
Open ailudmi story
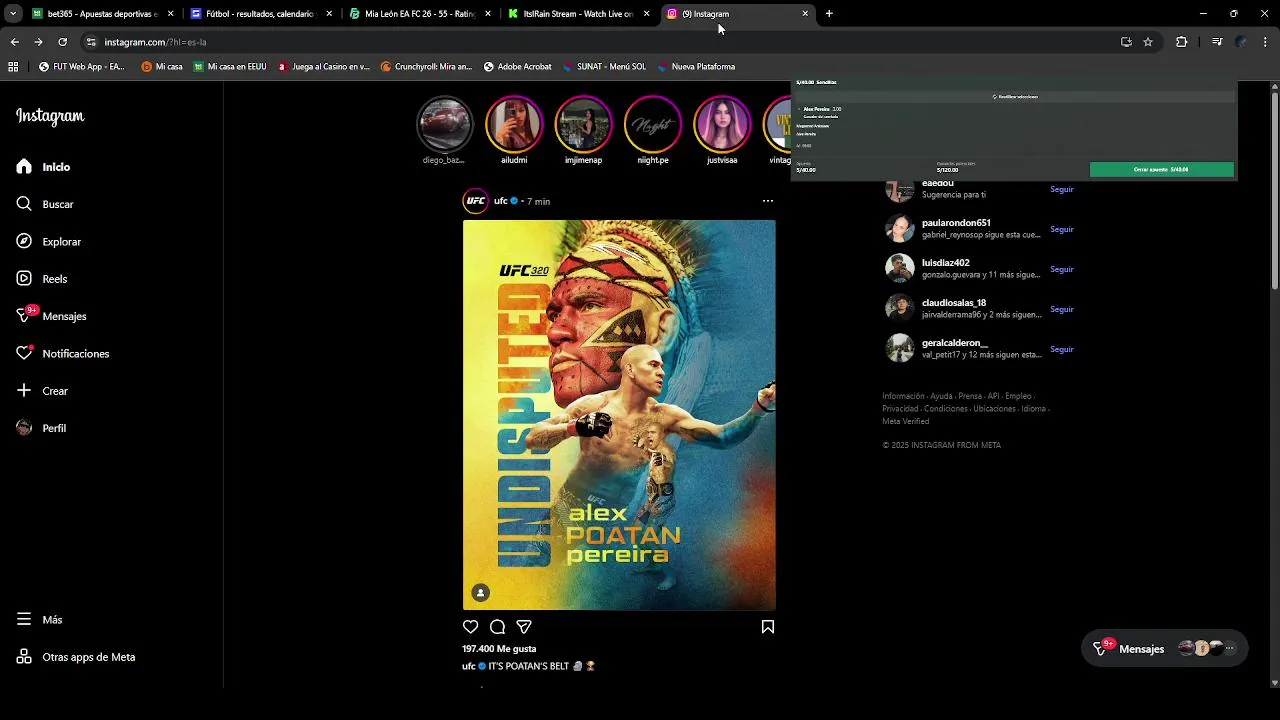point(514,124)
